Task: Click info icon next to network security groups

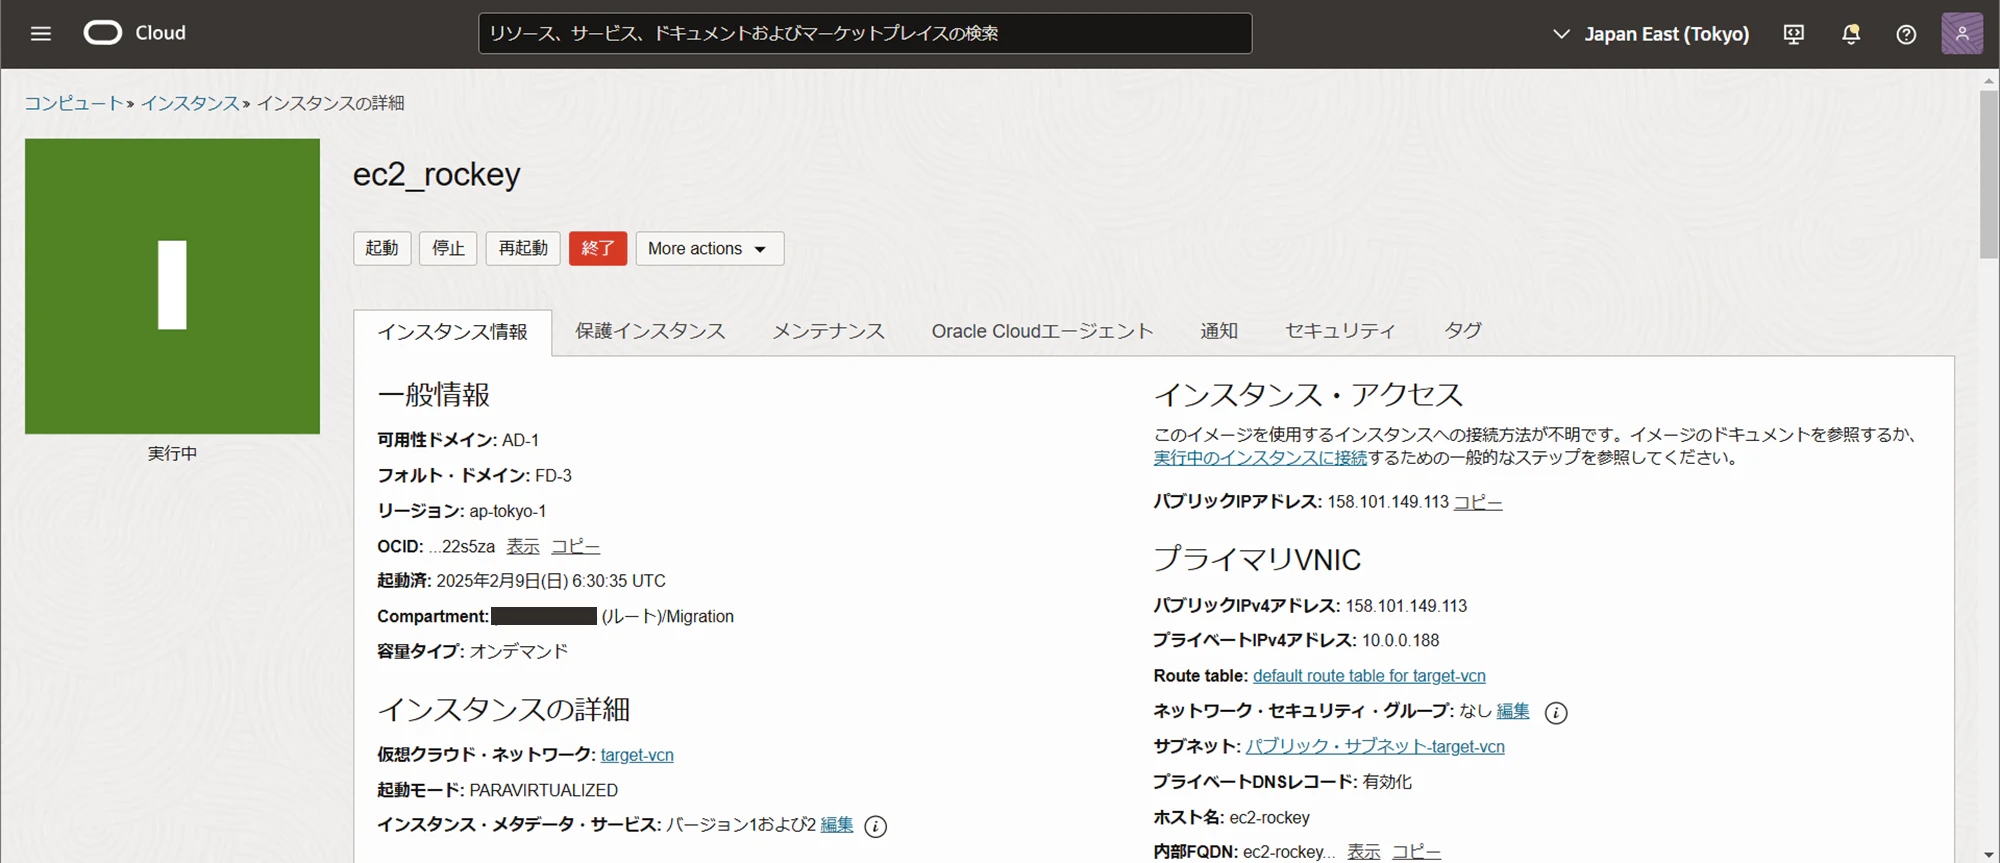Action: 1556,712
